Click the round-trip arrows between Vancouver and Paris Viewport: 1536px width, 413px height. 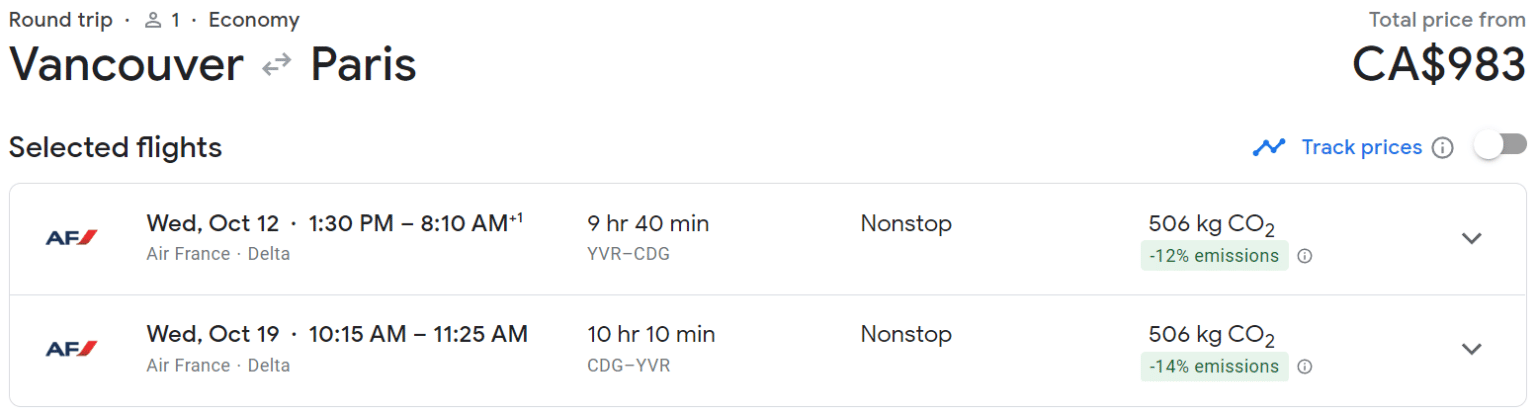point(277,65)
